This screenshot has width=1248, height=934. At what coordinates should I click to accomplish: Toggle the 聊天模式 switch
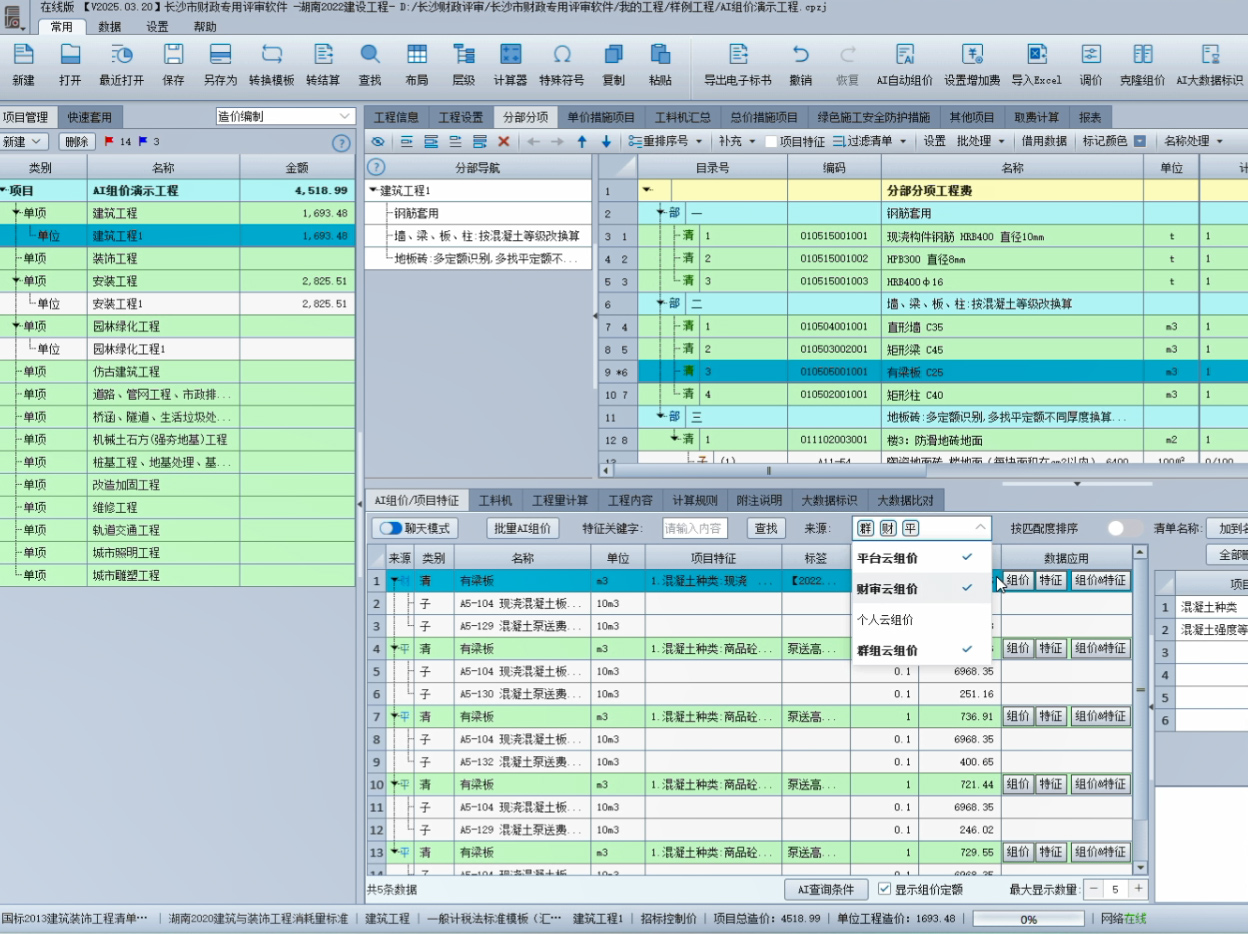390,528
